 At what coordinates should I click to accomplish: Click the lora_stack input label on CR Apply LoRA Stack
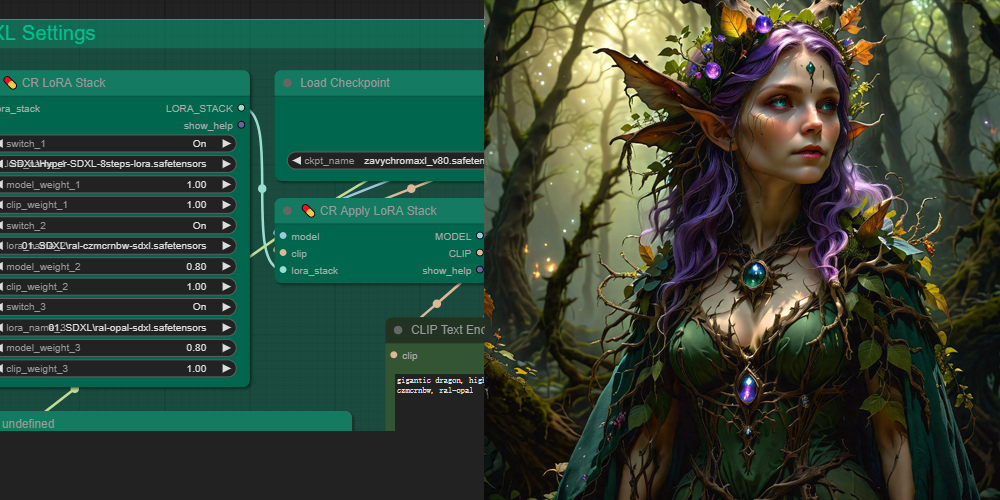point(314,270)
